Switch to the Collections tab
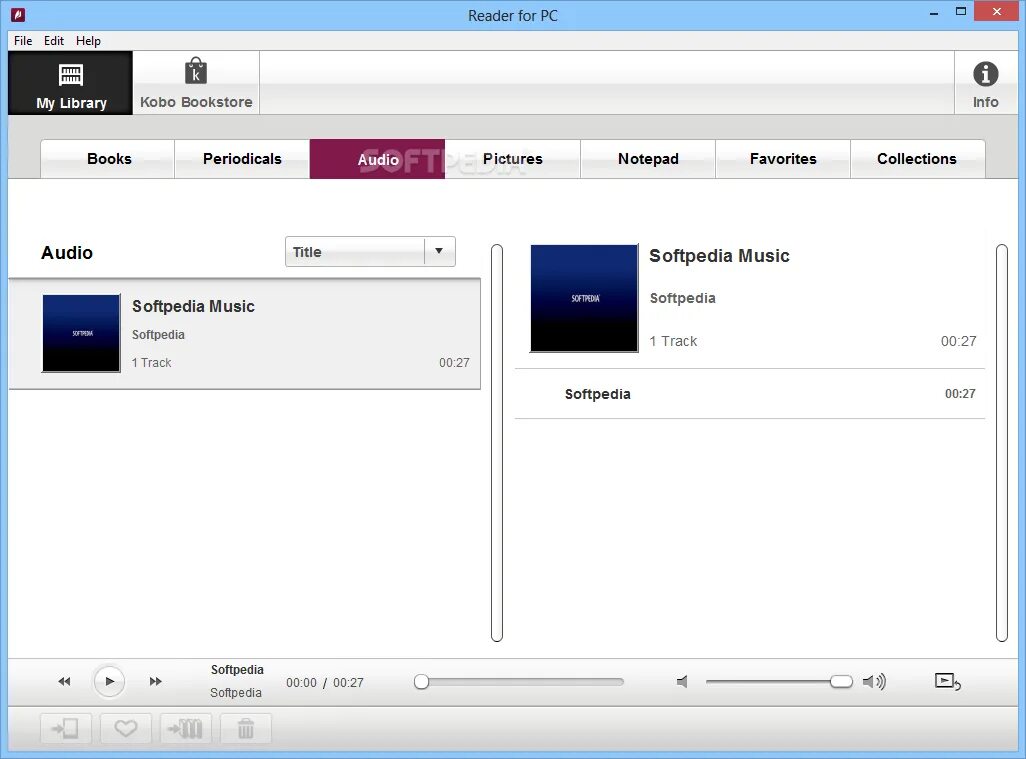 coord(917,159)
